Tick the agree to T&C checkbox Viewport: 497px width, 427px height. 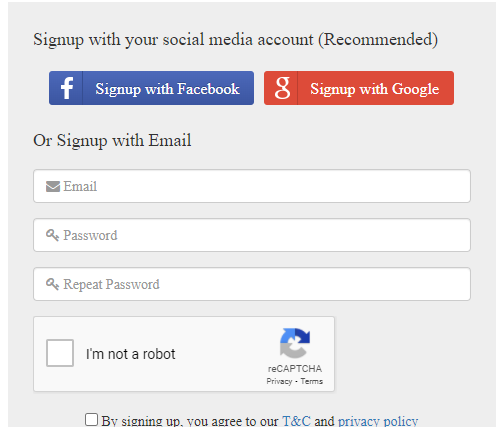pos(91,420)
